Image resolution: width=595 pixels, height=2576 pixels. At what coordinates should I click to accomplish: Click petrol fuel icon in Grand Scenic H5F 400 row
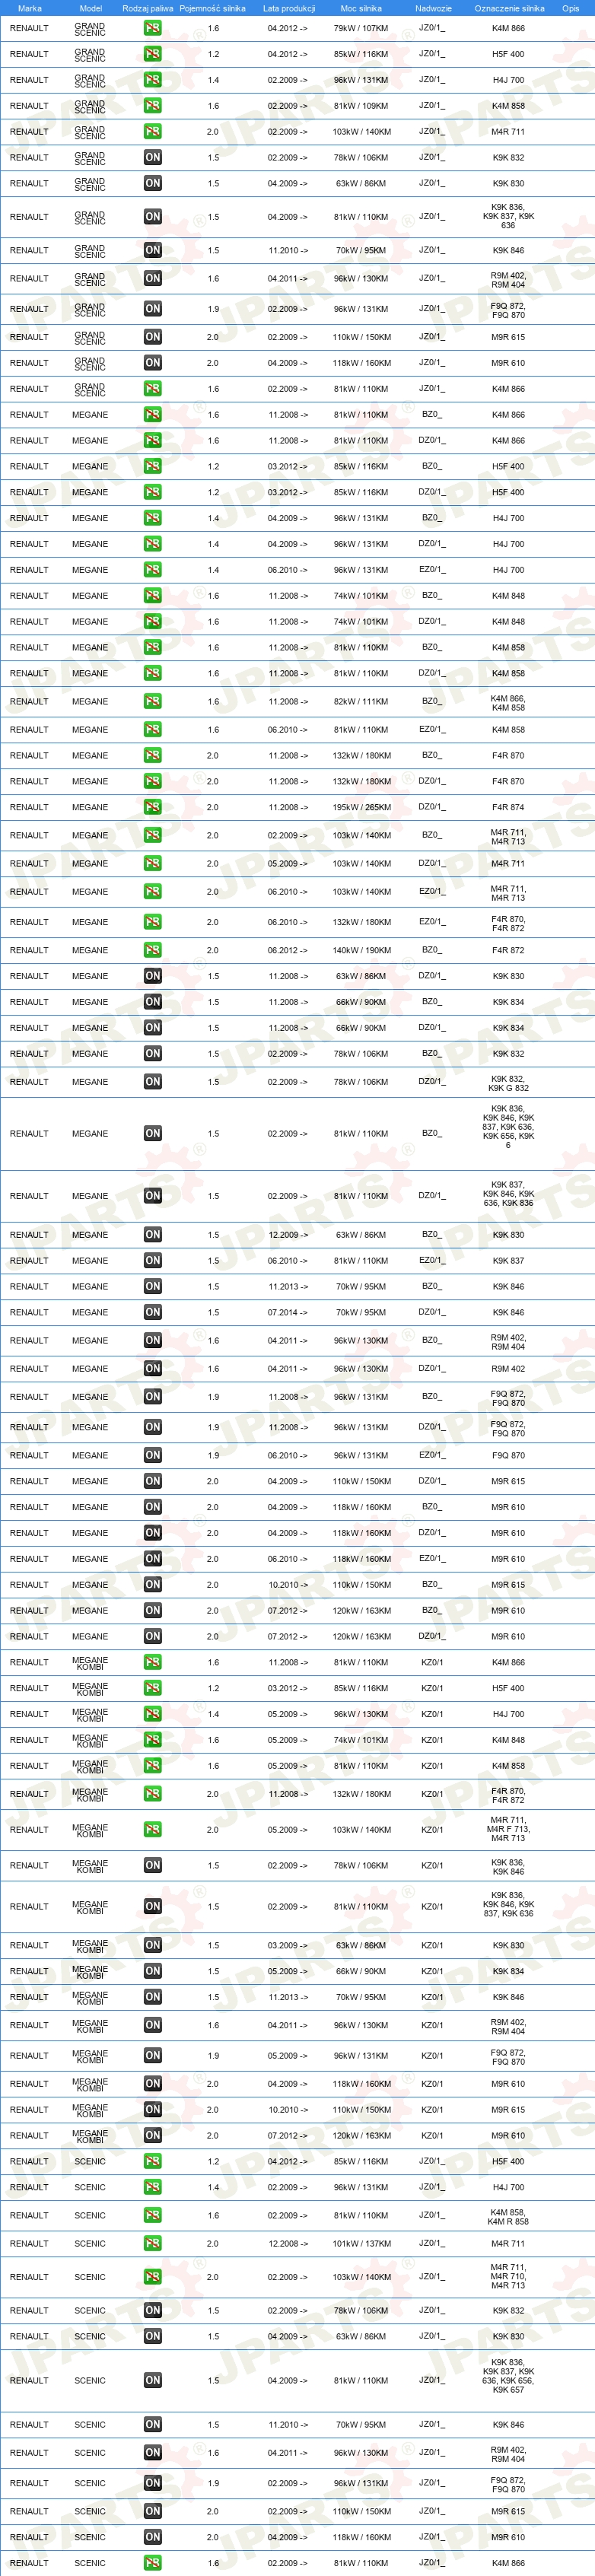152,54
